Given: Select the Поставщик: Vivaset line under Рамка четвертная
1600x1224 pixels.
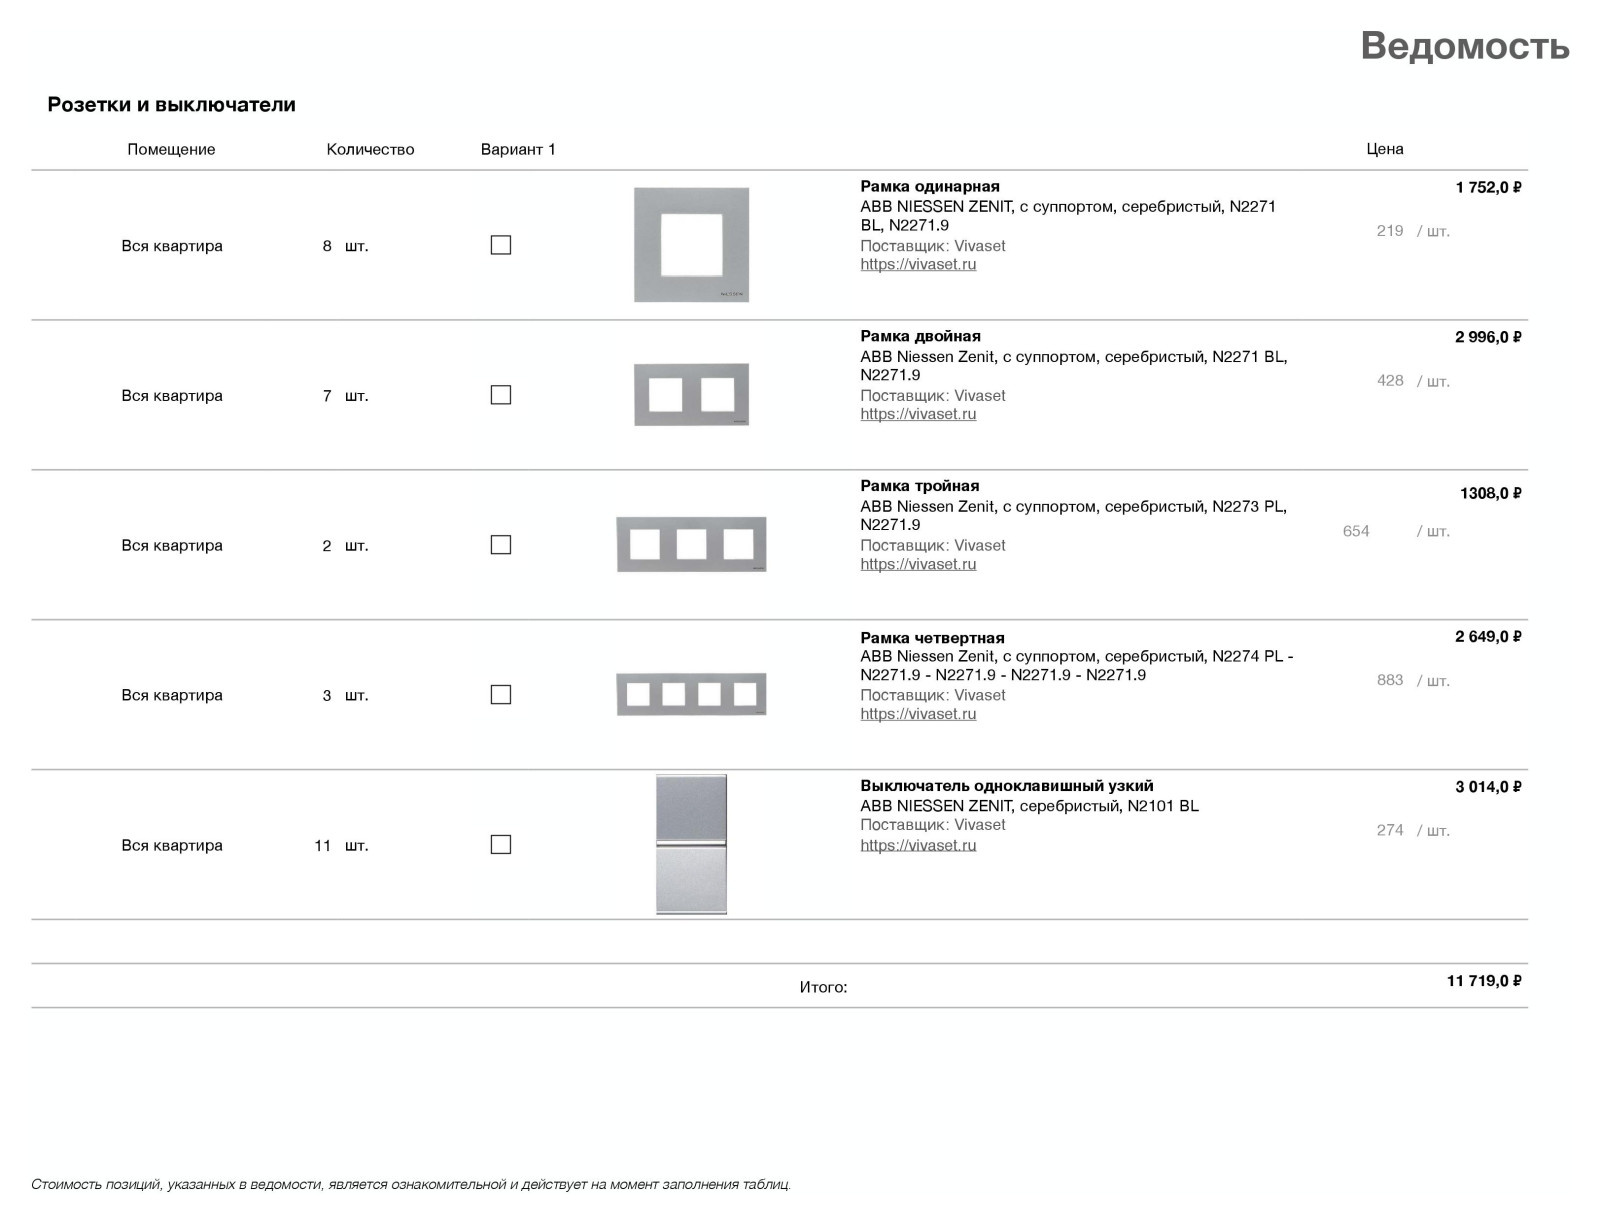Looking at the screenshot, I should (933, 696).
